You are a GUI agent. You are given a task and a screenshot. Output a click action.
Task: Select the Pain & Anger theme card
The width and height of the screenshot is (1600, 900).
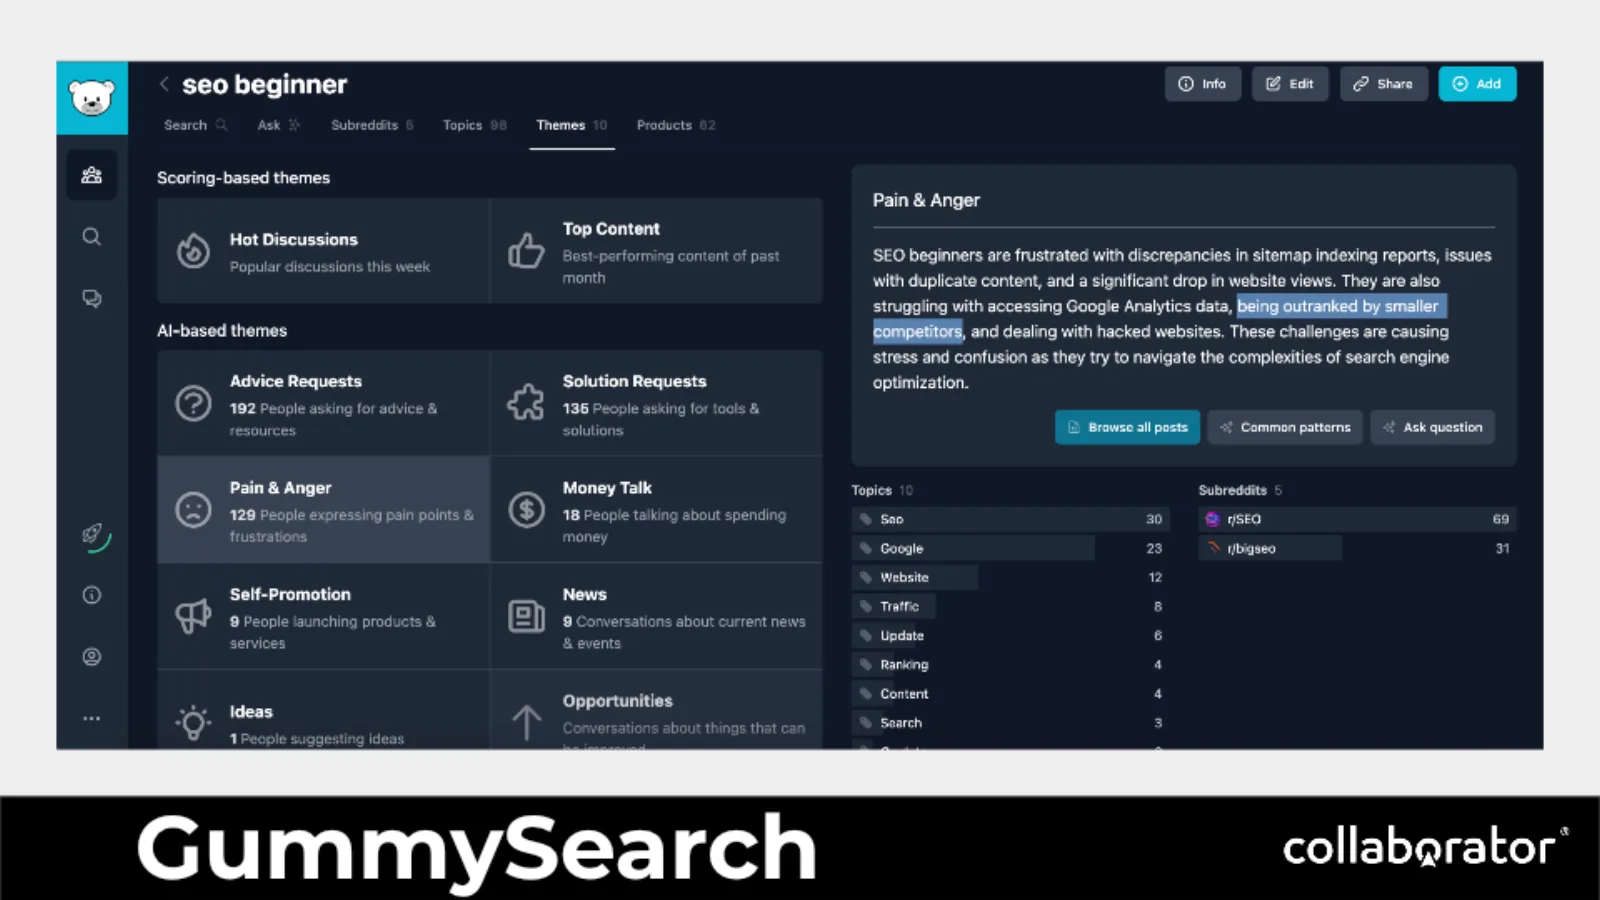coord(323,510)
